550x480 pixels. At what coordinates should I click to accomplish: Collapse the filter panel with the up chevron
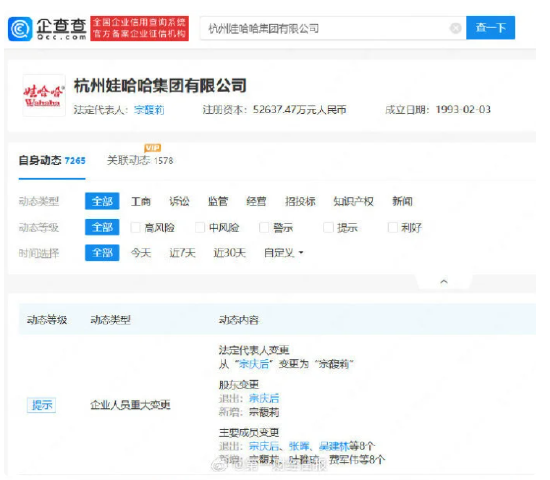click(x=444, y=281)
